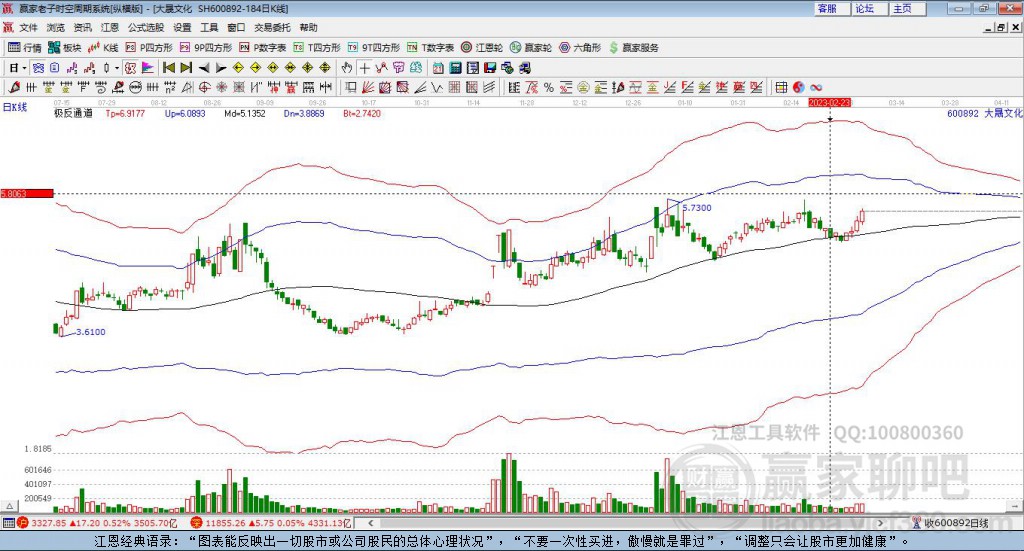The height and width of the screenshot is (551, 1024).
Task: Select the zigzag wave line tool
Action: click(436, 87)
